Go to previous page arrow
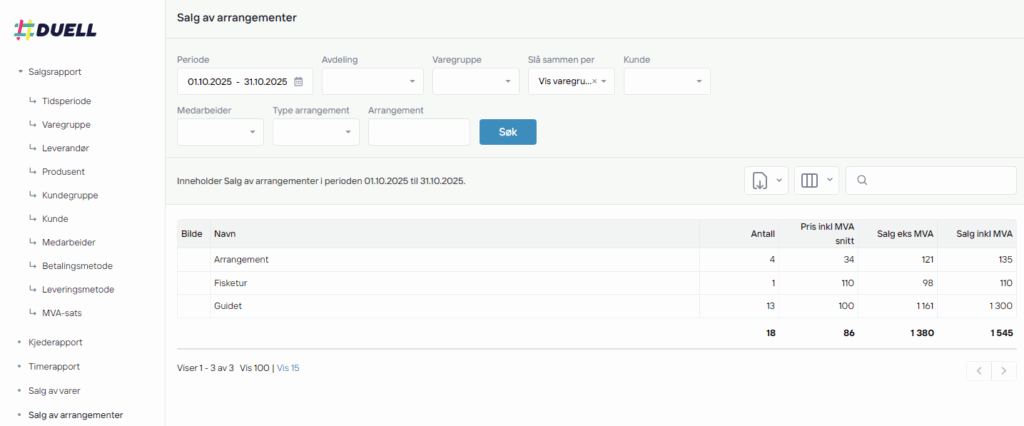 979,371
